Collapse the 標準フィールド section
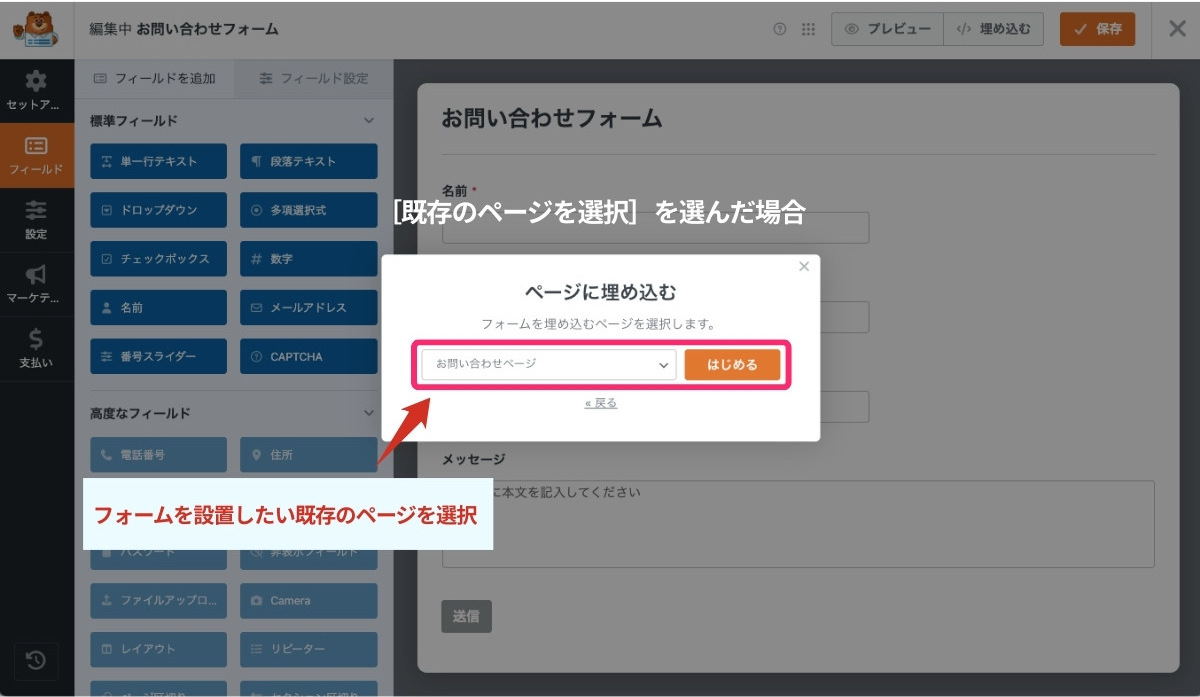Screen dimensions: 1200x697 click(x=368, y=120)
